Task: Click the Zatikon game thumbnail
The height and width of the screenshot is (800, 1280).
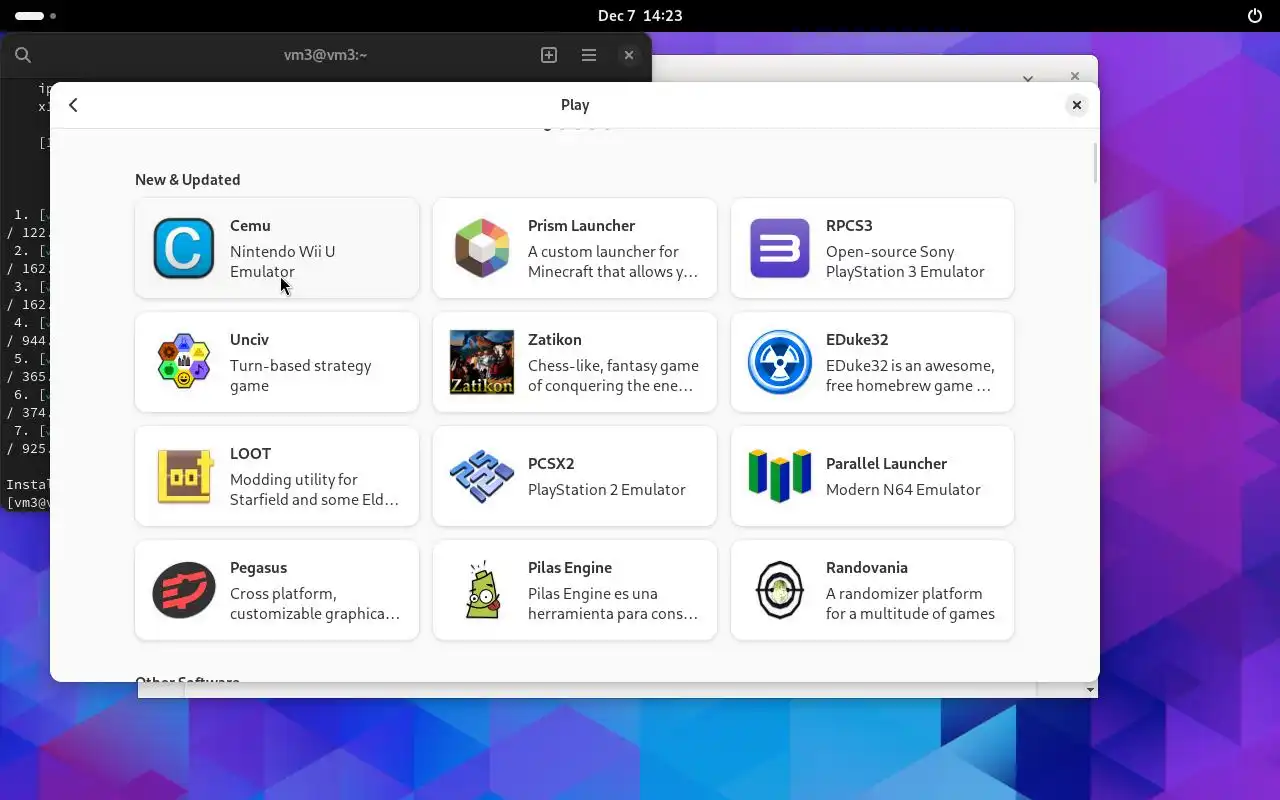Action: (482, 362)
